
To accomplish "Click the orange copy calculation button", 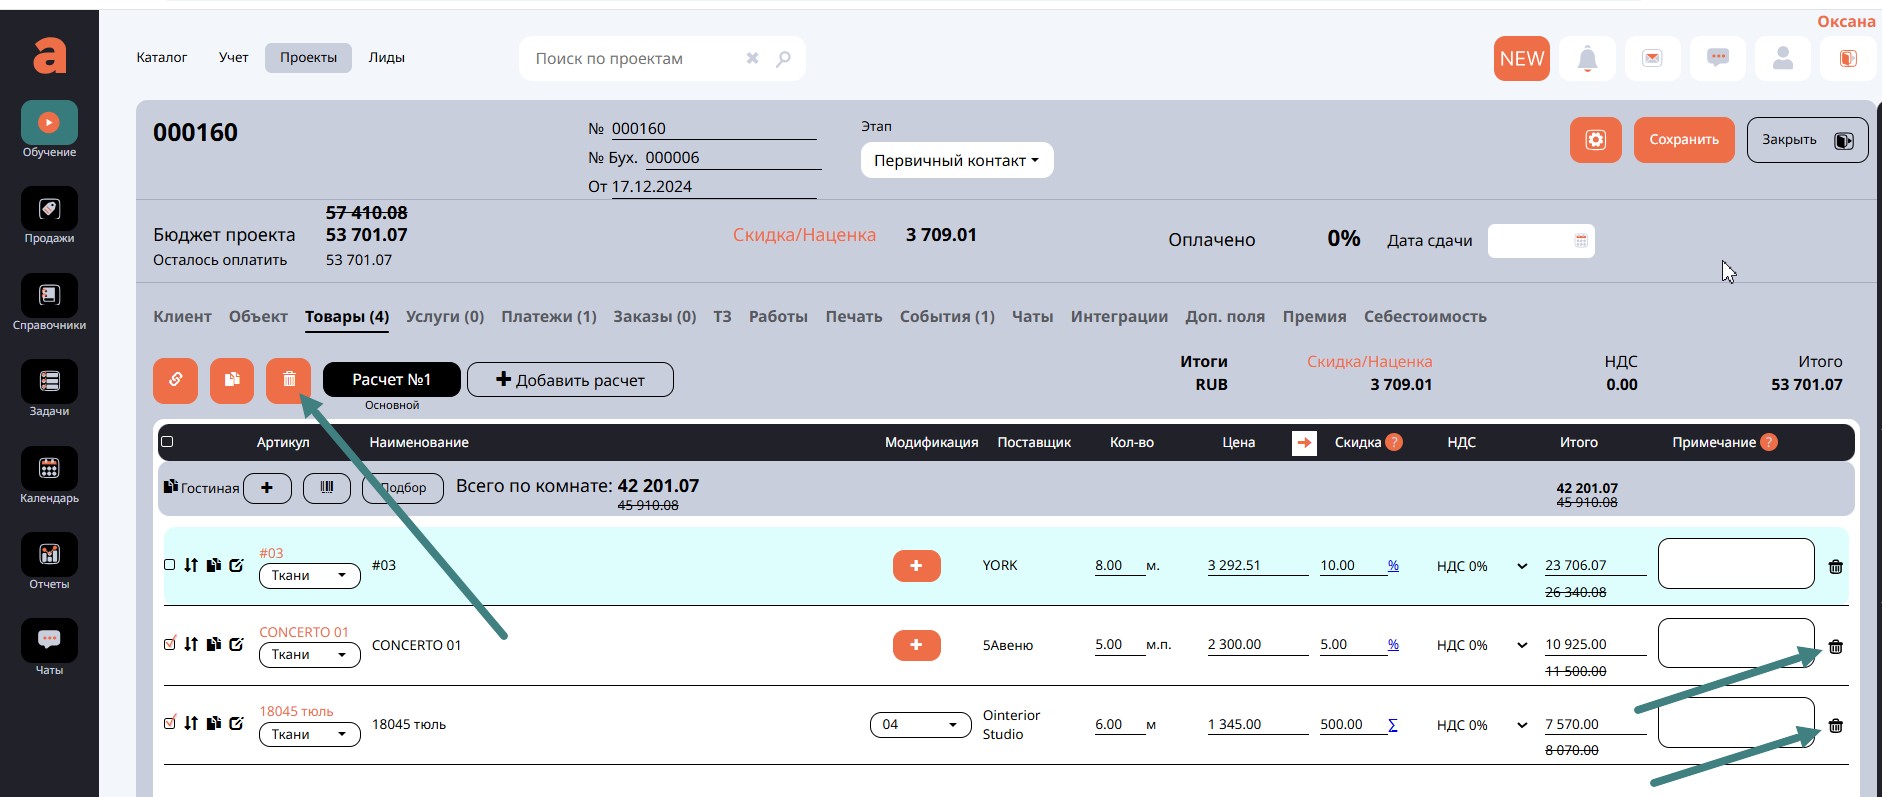I will (x=232, y=381).
